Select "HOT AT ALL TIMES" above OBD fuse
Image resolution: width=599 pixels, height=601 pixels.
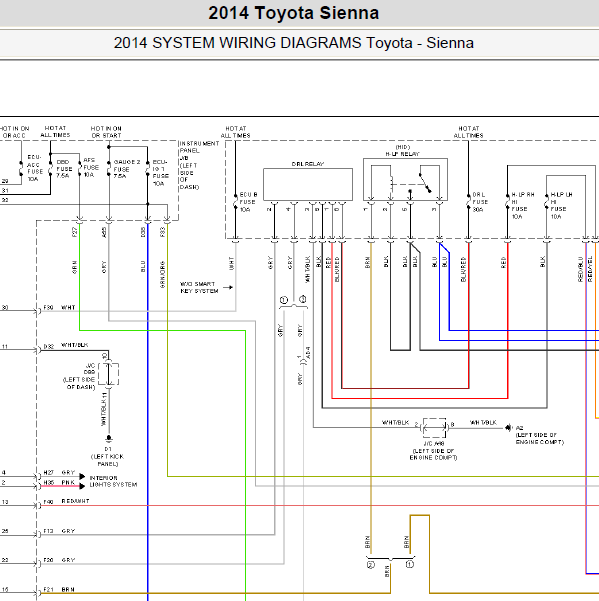pos(55,131)
